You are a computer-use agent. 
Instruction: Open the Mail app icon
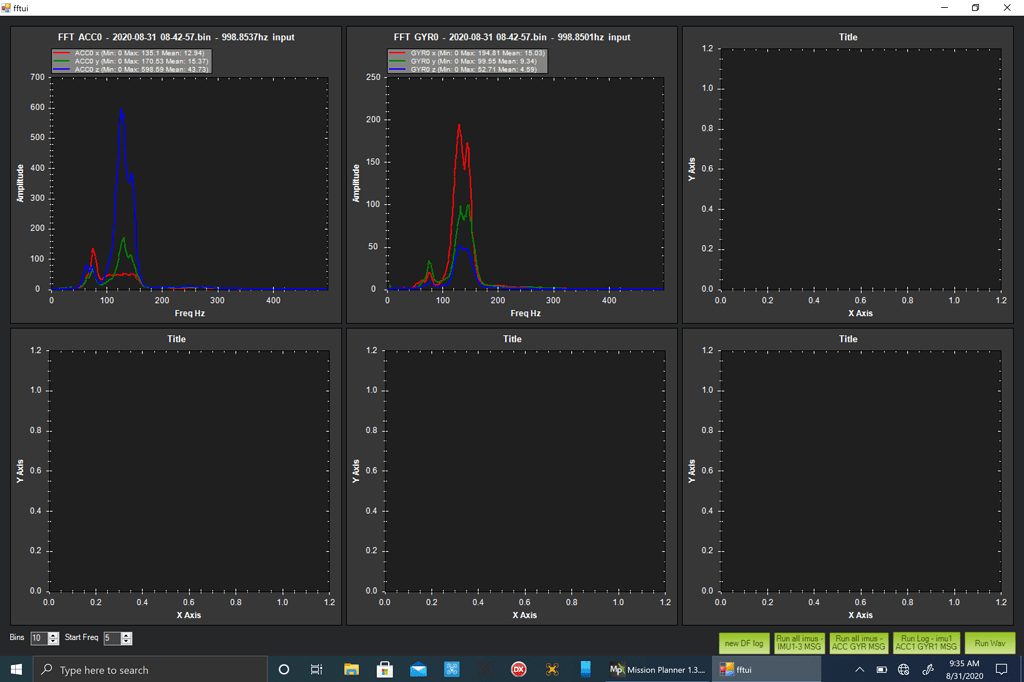coord(418,669)
